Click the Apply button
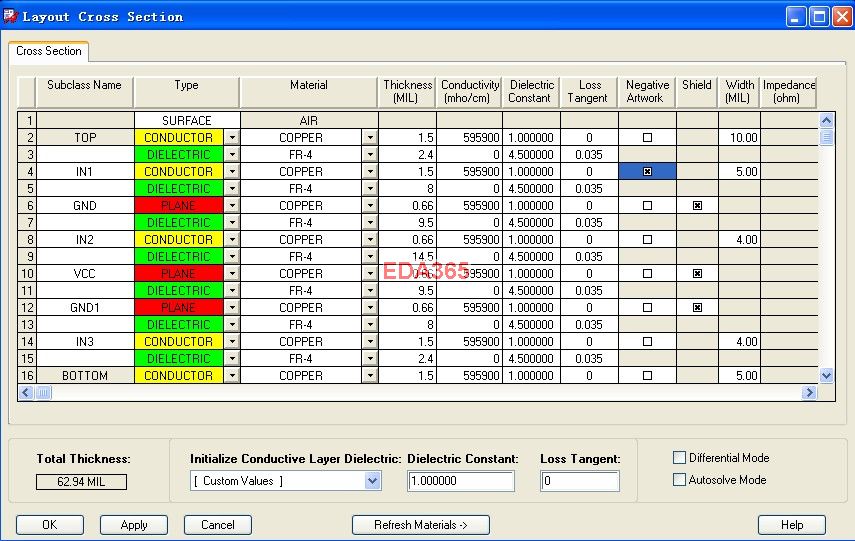This screenshot has height=541, width=855. click(x=134, y=525)
